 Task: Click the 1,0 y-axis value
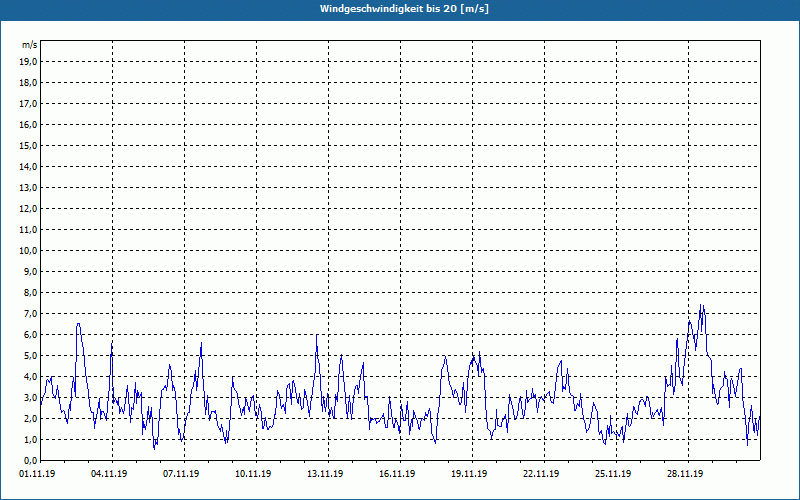tap(31, 439)
